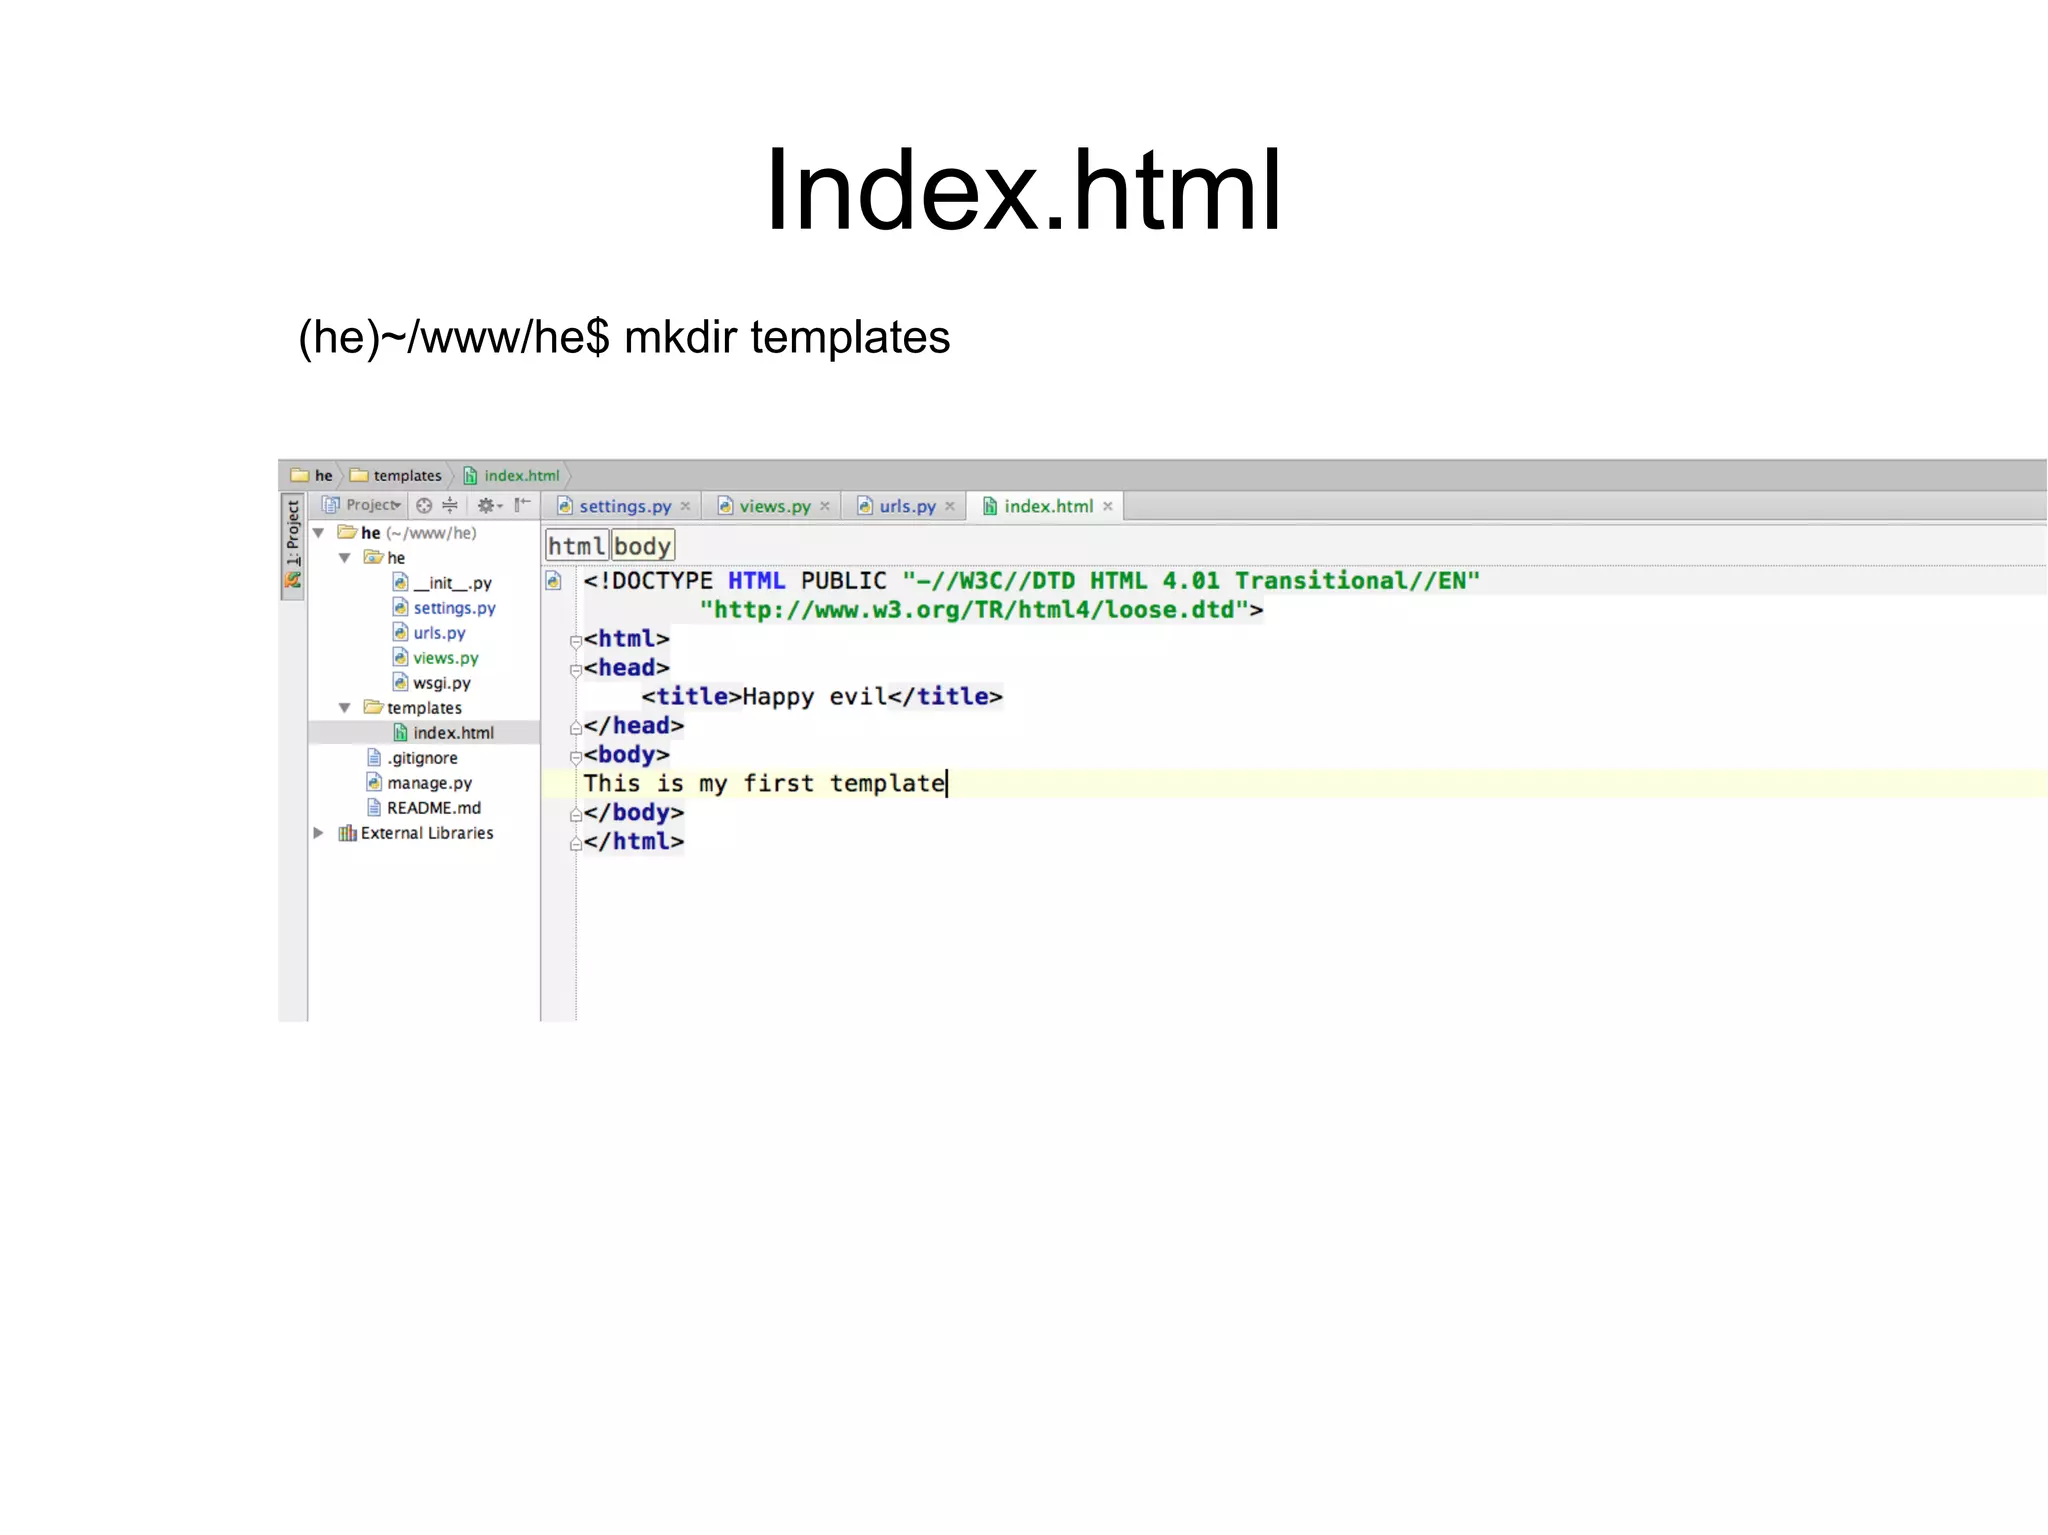Click the loose.dtd URL string in editor
2048x1535 pixels.
tap(974, 610)
